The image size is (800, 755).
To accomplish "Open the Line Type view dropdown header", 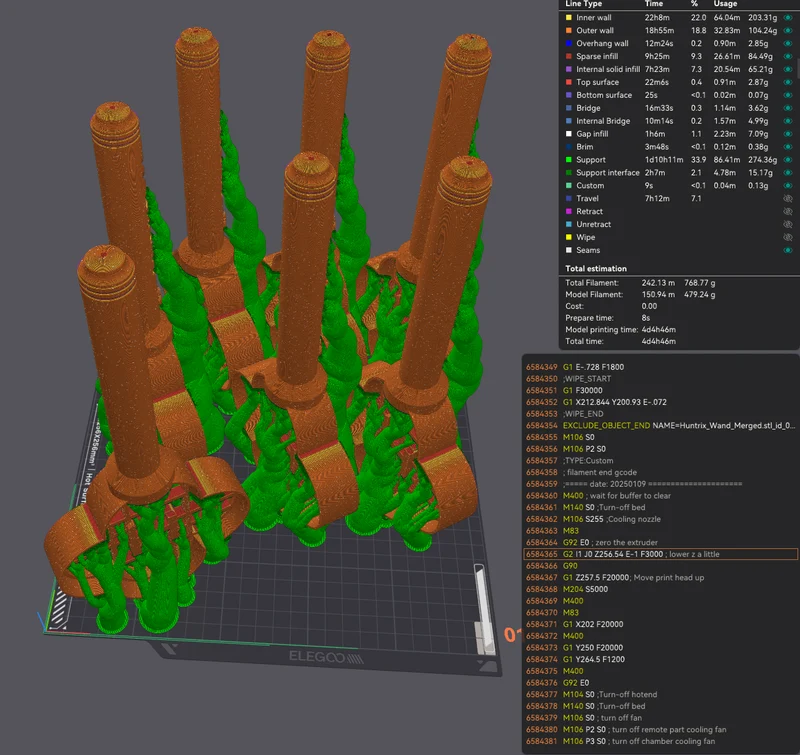I will (x=583, y=4).
